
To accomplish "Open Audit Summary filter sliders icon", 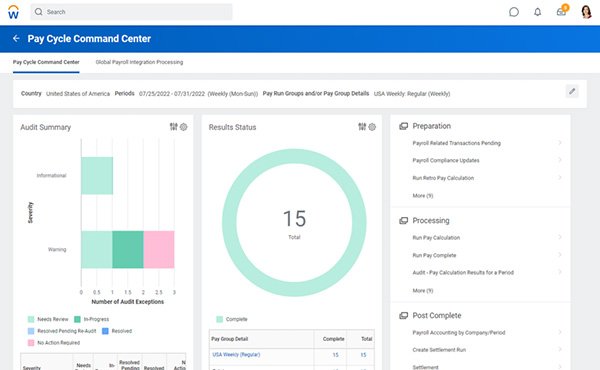I will pyautogui.click(x=174, y=127).
